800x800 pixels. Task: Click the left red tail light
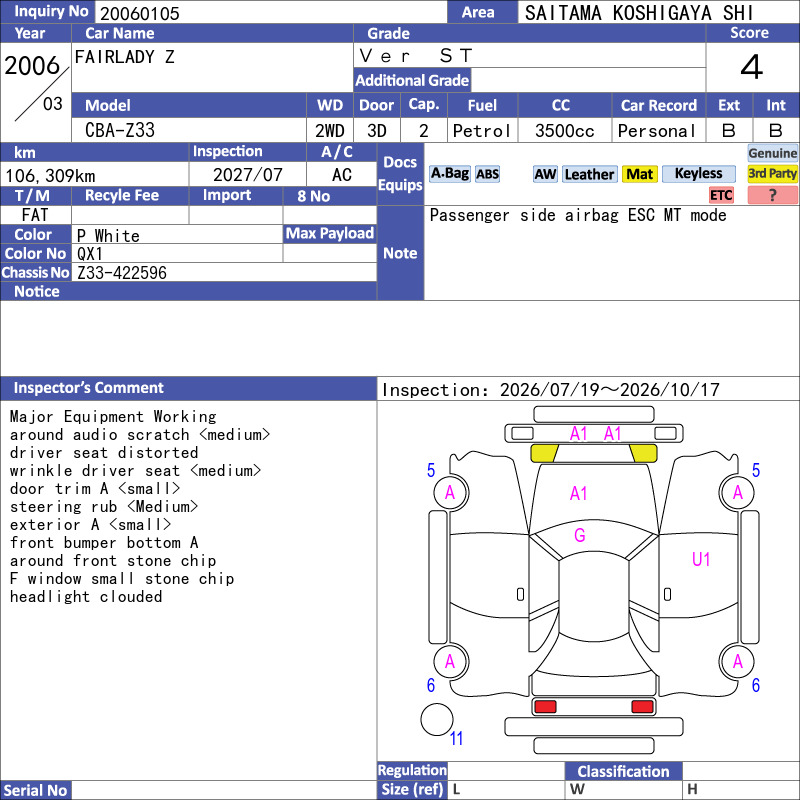545,707
